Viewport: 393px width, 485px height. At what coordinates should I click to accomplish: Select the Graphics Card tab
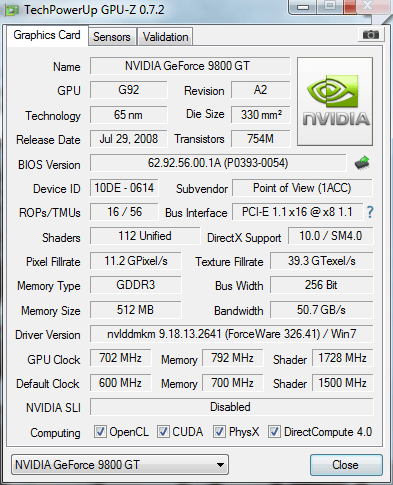pyautogui.click(x=47, y=35)
